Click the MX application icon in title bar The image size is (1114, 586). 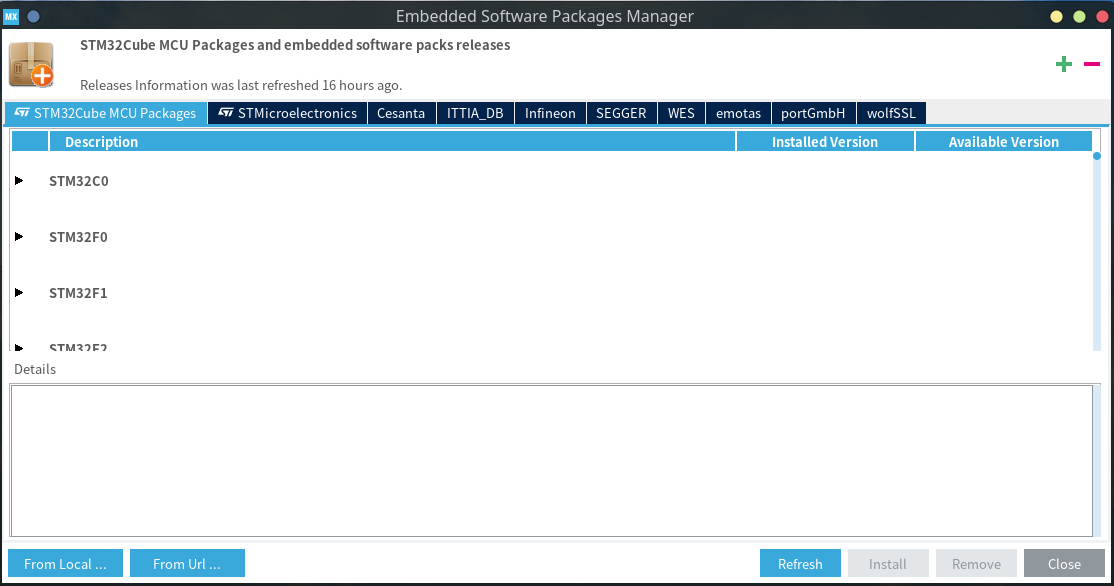click(x=11, y=16)
